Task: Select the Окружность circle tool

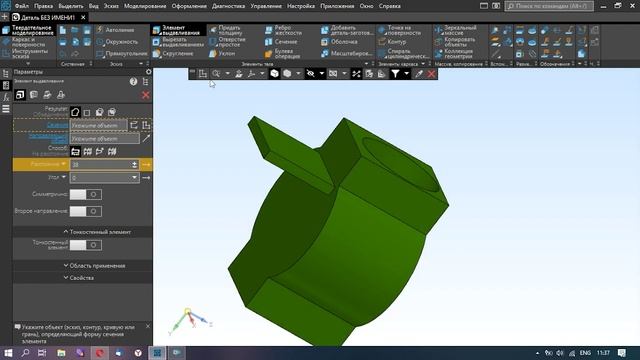Action: (x=117, y=42)
